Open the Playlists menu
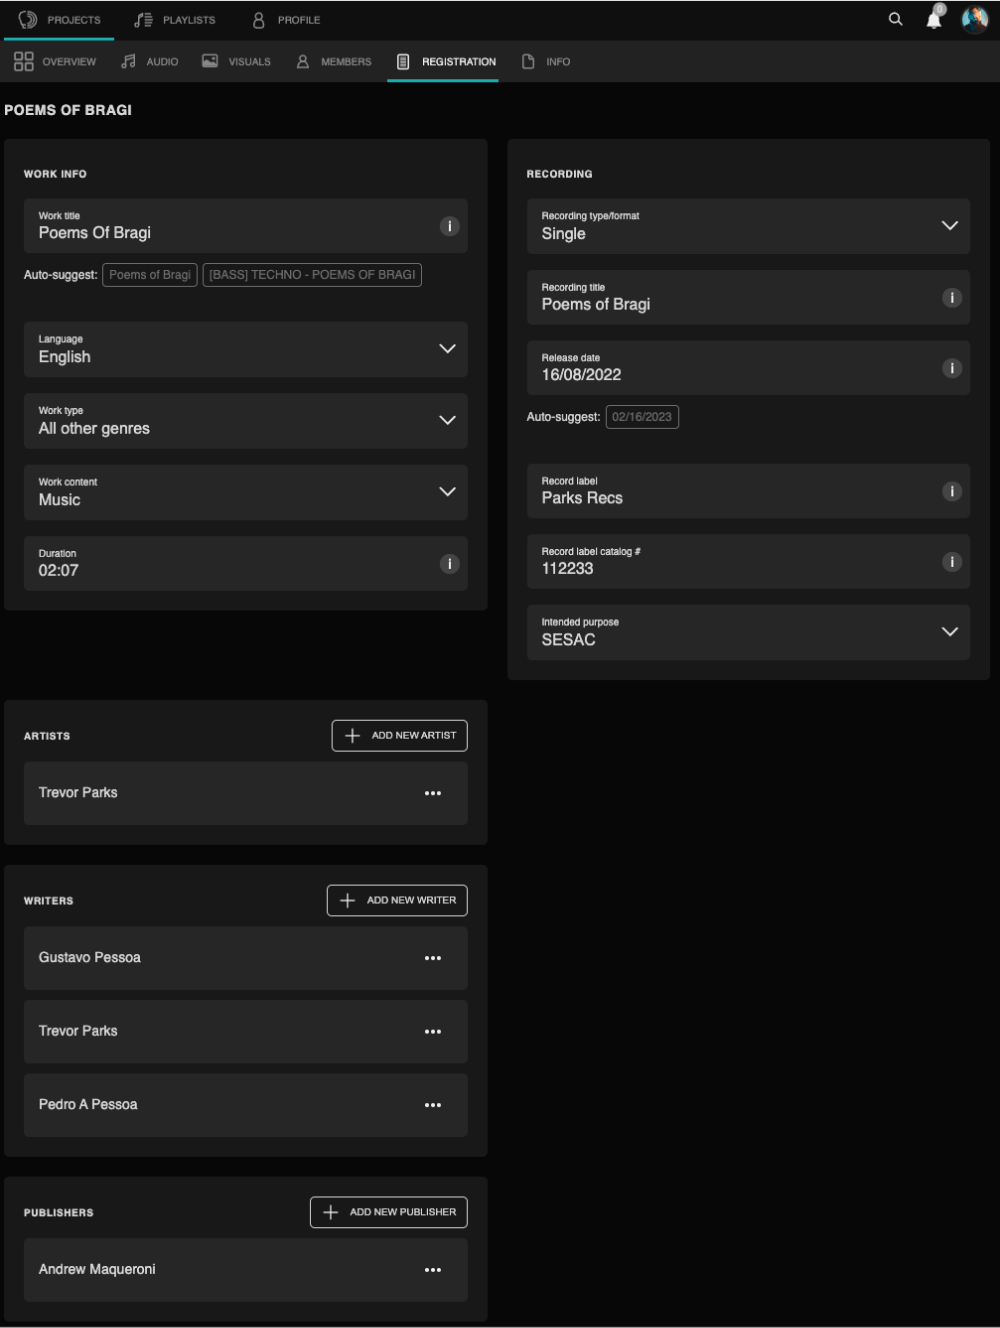Viewport: 1000px width, 1328px height. point(175,20)
